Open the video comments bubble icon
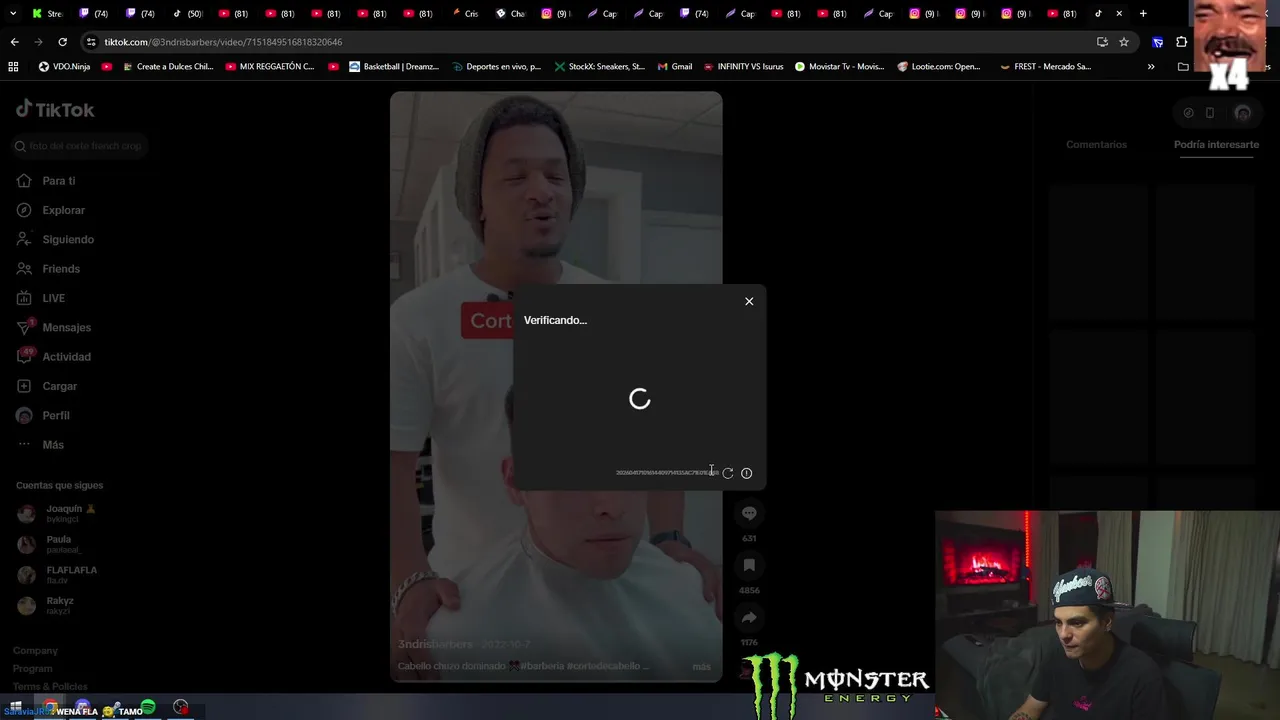Viewport: 1280px width, 720px height. coord(749,513)
